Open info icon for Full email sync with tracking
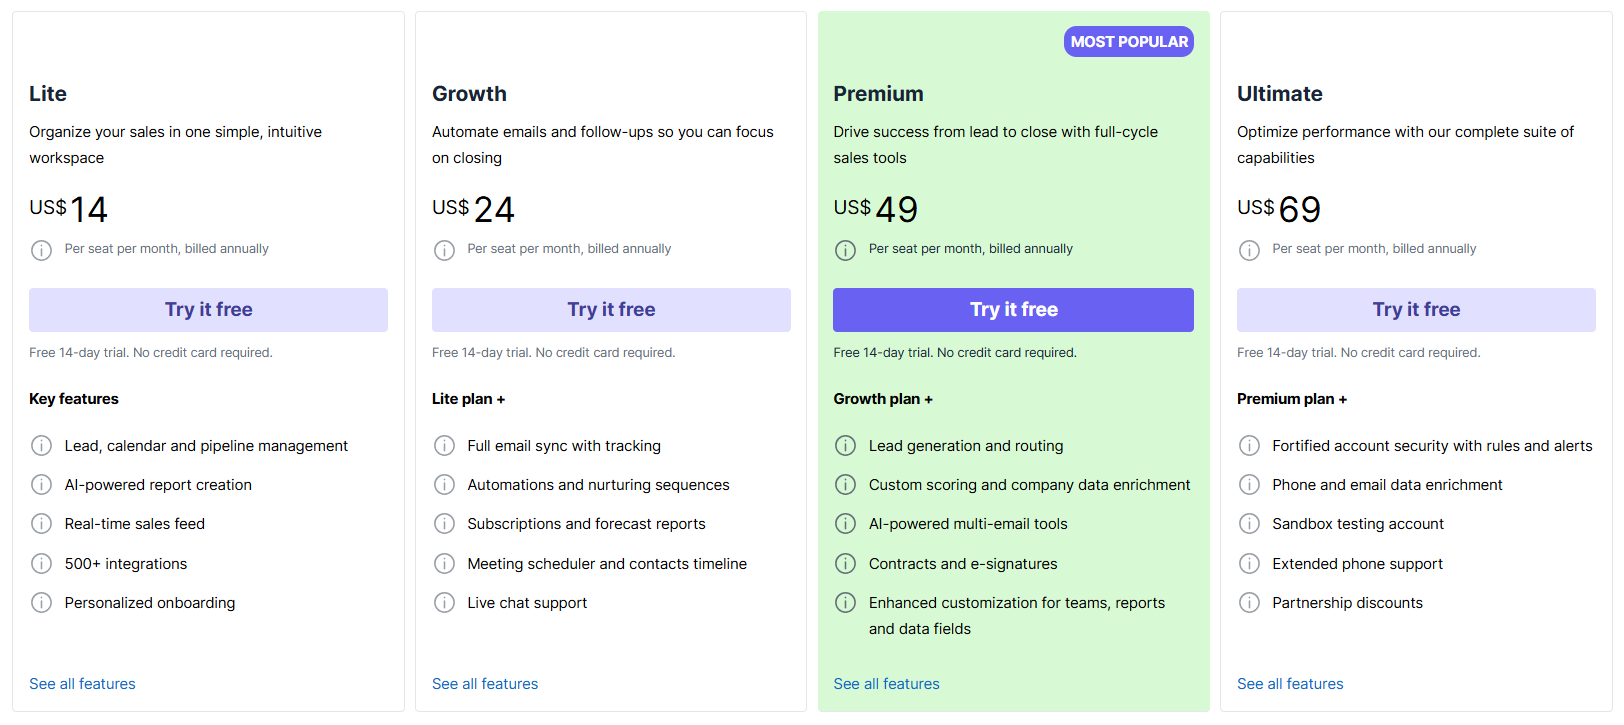Screen dimensions: 1624x725 (444, 446)
